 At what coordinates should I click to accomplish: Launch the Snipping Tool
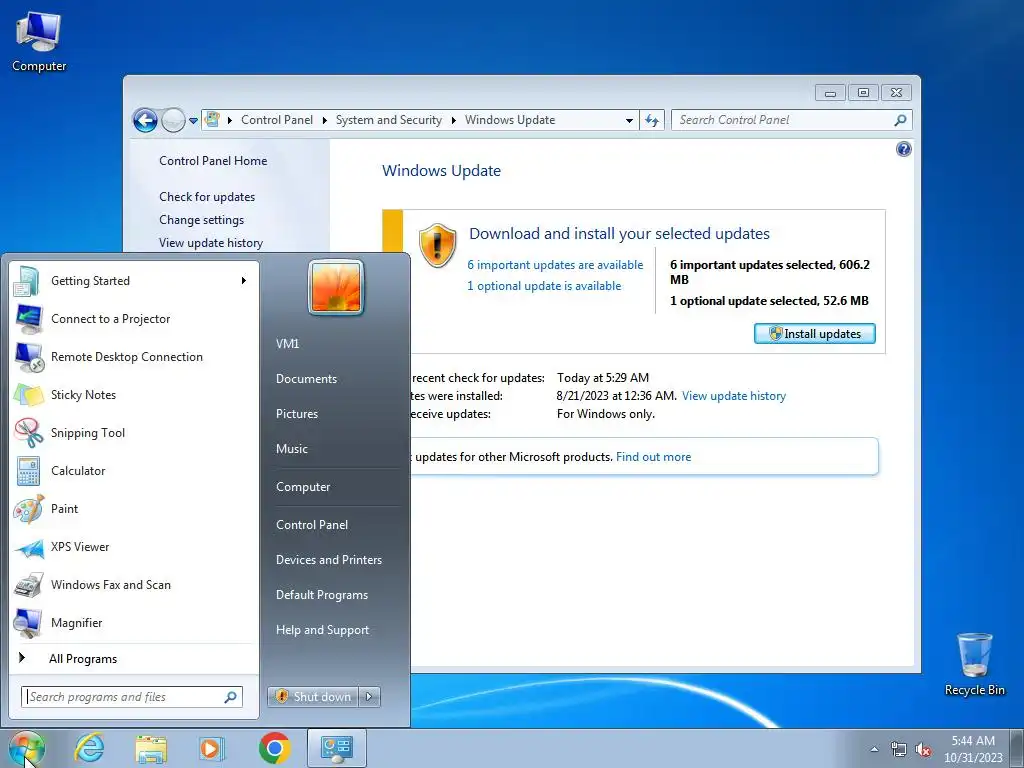133,432
